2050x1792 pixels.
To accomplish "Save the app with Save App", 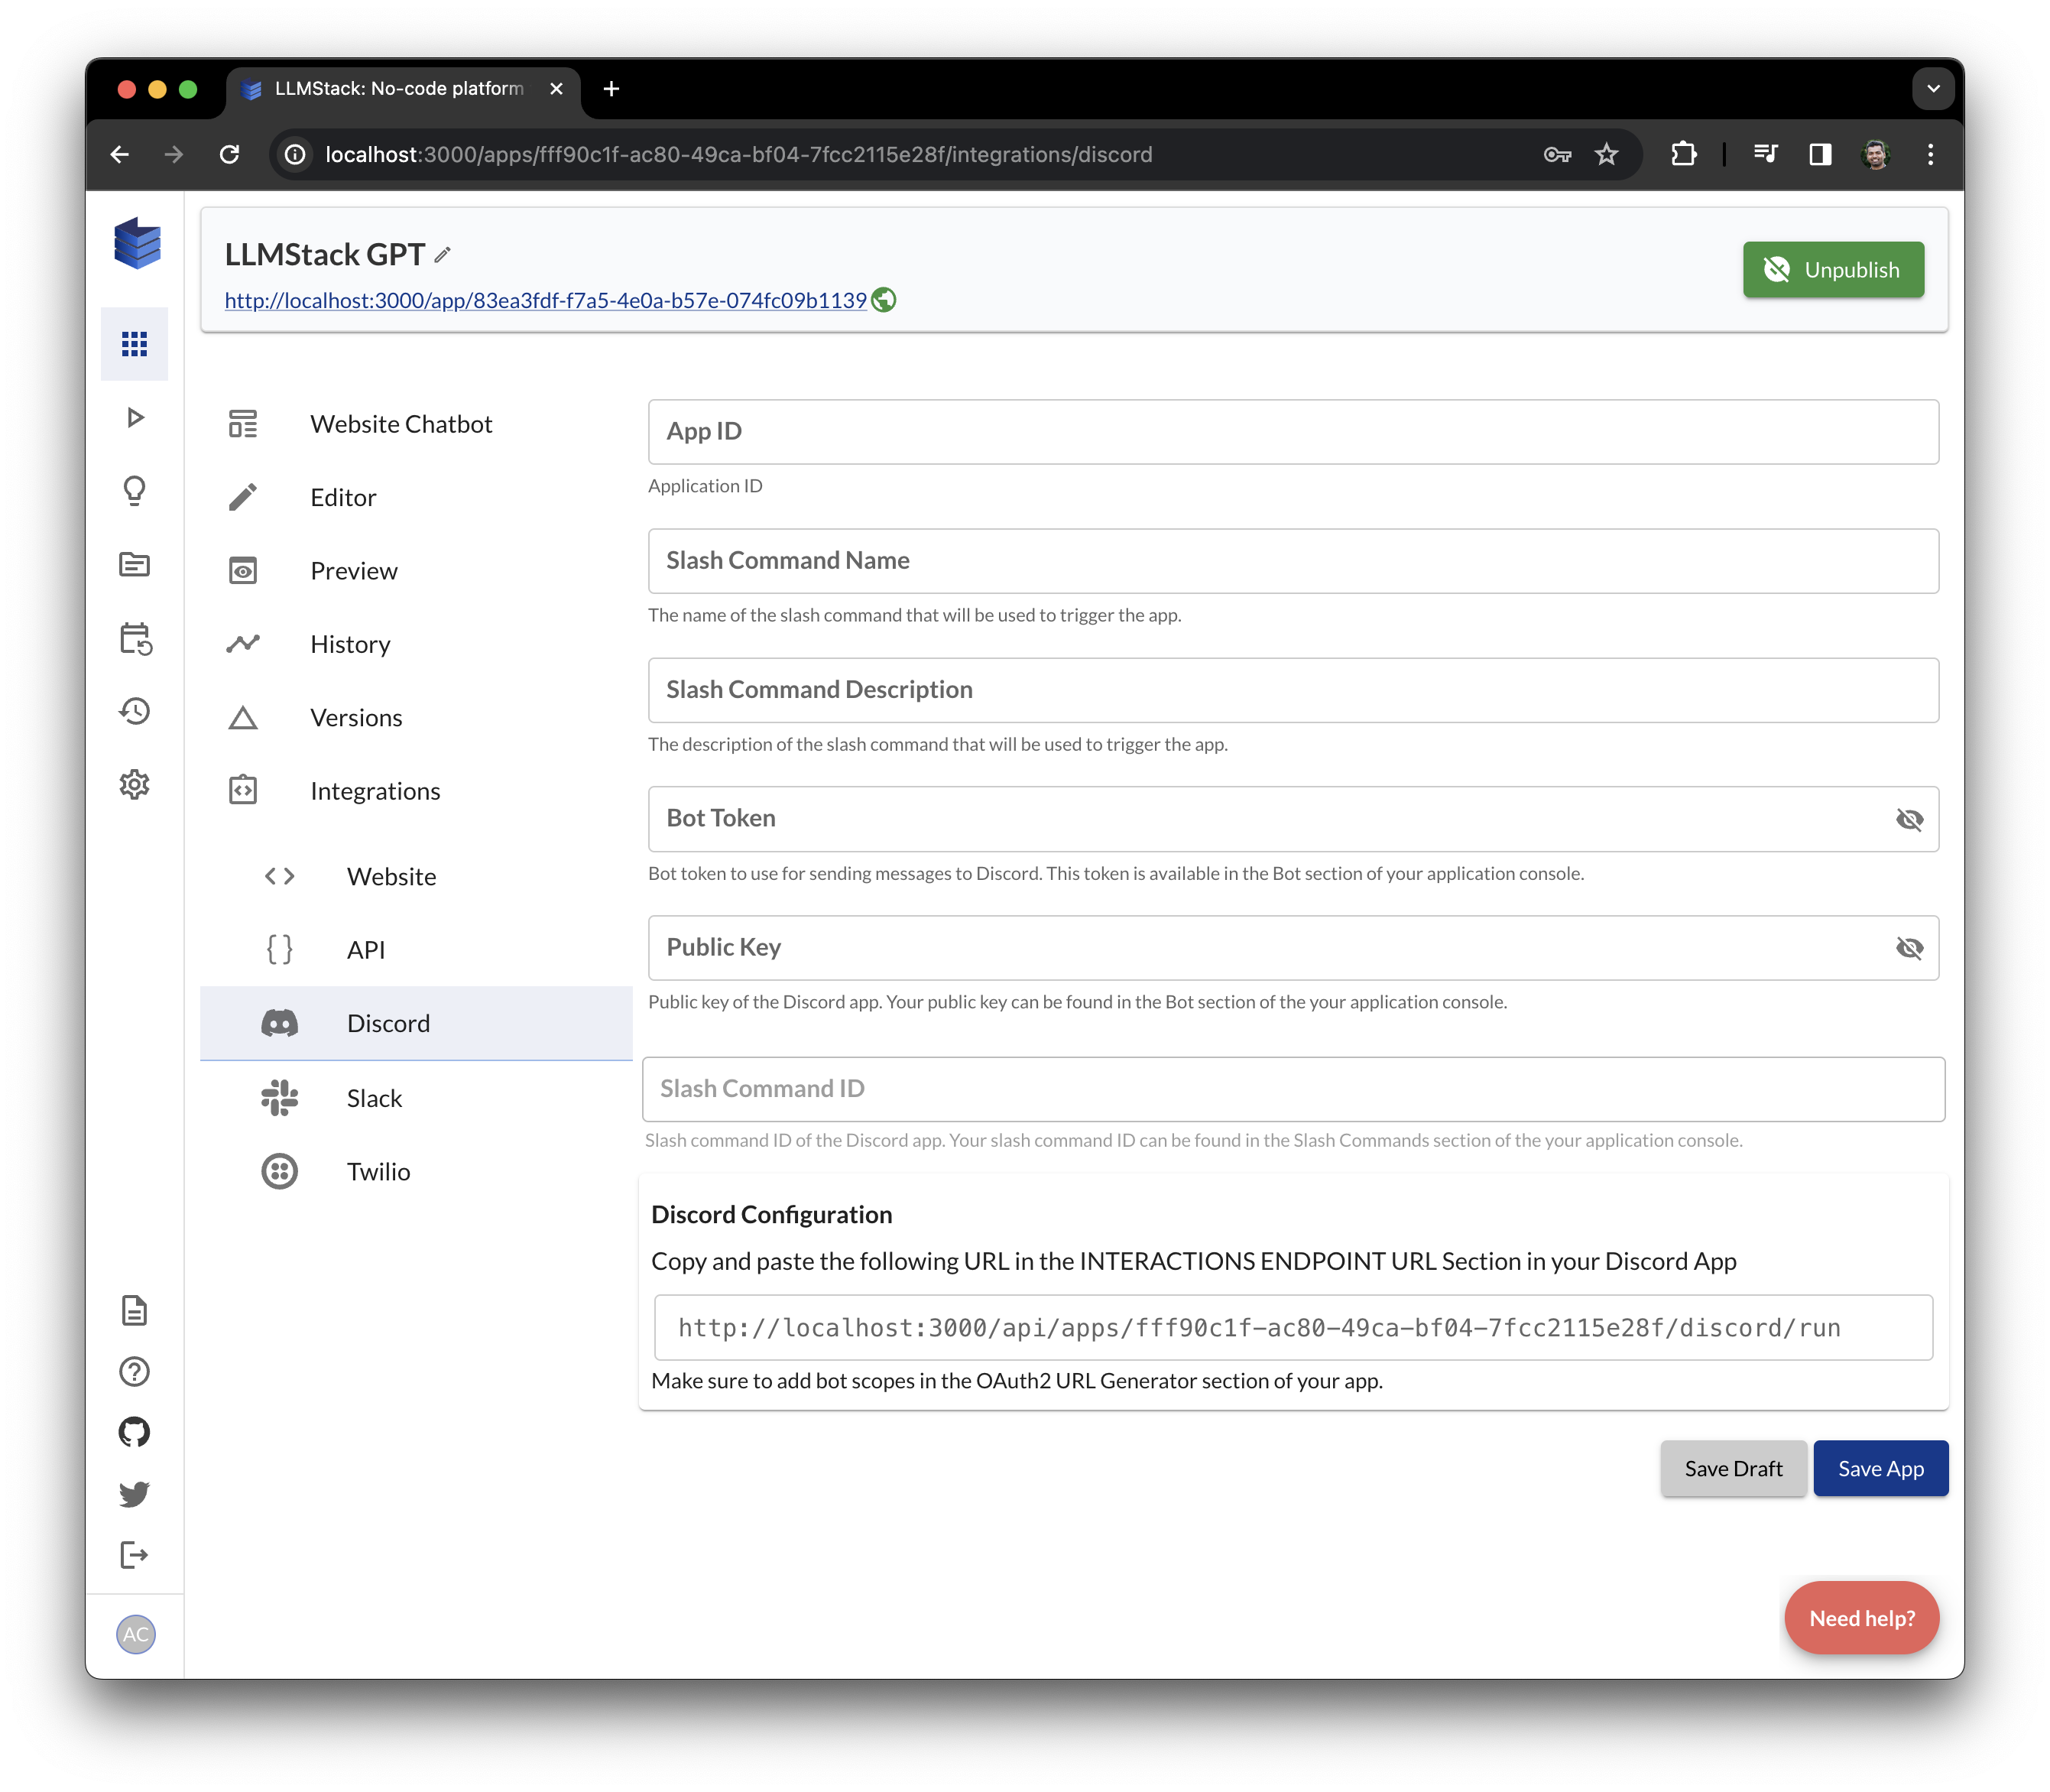I will 1880,1468.
